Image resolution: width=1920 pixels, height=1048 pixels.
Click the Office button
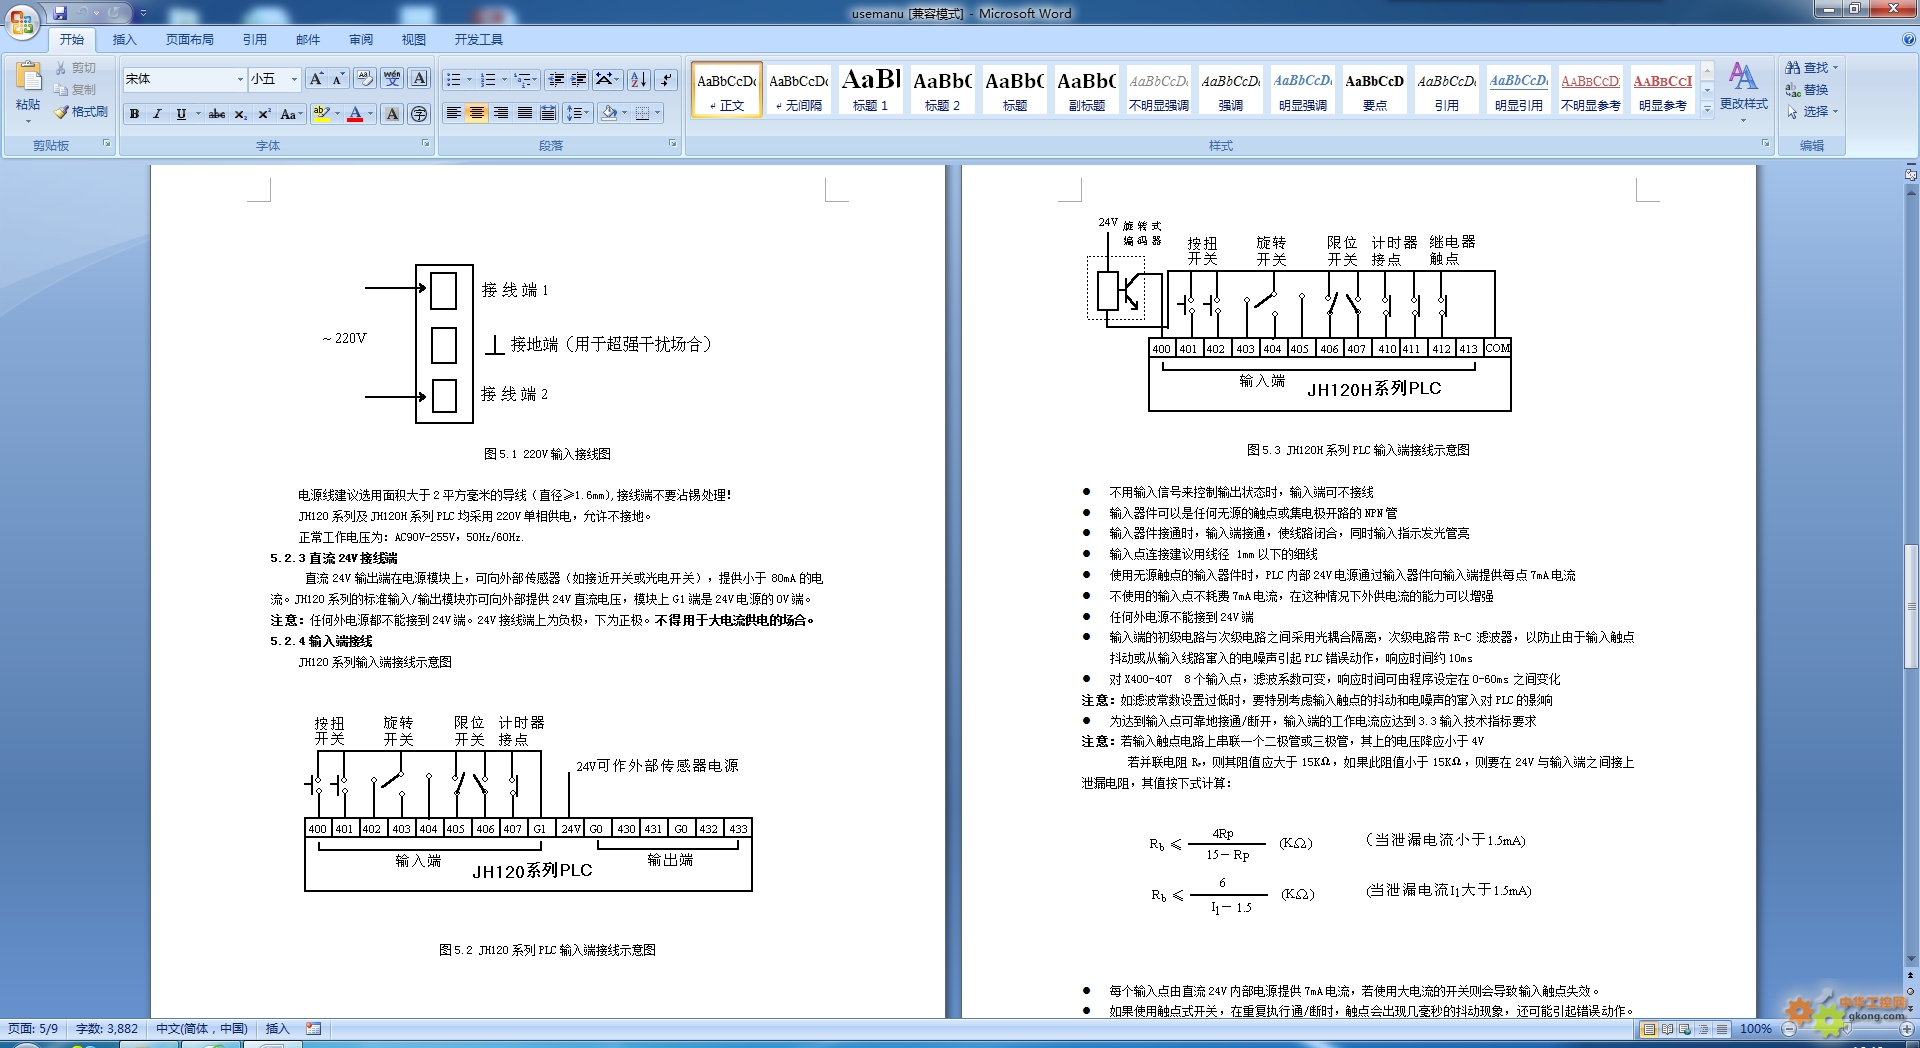tap(22, 21)
